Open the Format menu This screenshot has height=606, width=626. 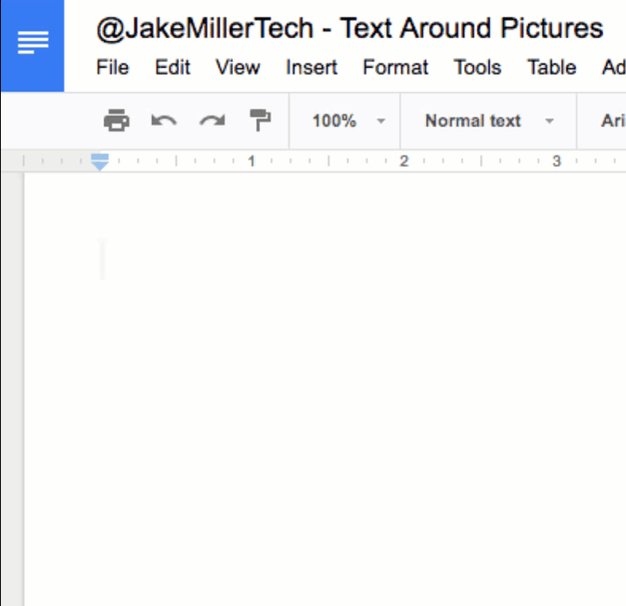pos(395,67)
